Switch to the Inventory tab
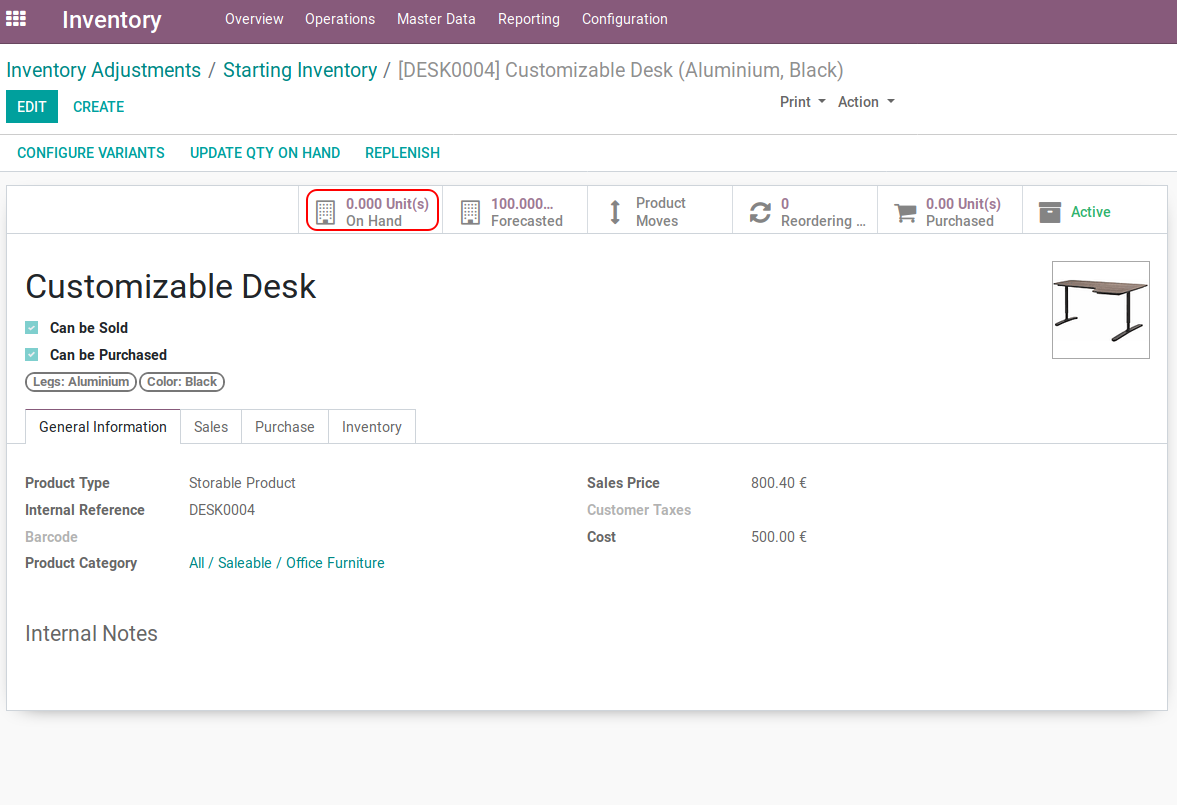The width and height of the screenshot is (1191, 805). 371,427
